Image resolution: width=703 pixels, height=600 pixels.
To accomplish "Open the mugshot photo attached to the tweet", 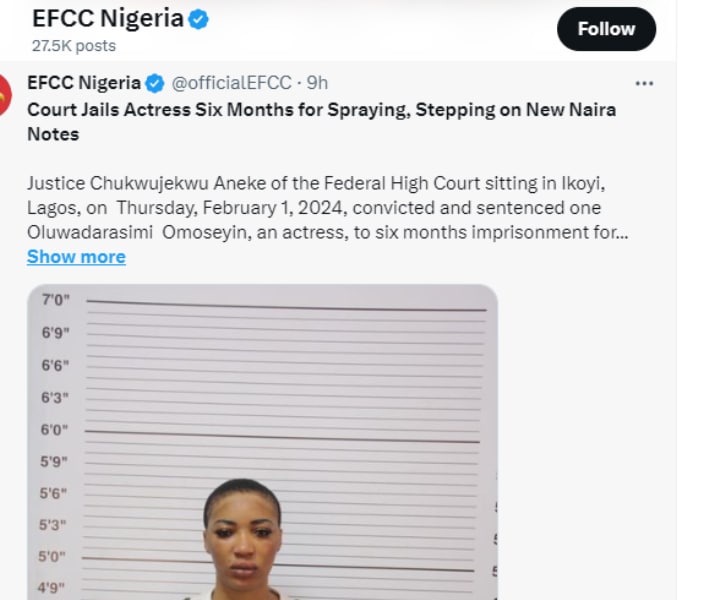I will click(x=262, y=442).
